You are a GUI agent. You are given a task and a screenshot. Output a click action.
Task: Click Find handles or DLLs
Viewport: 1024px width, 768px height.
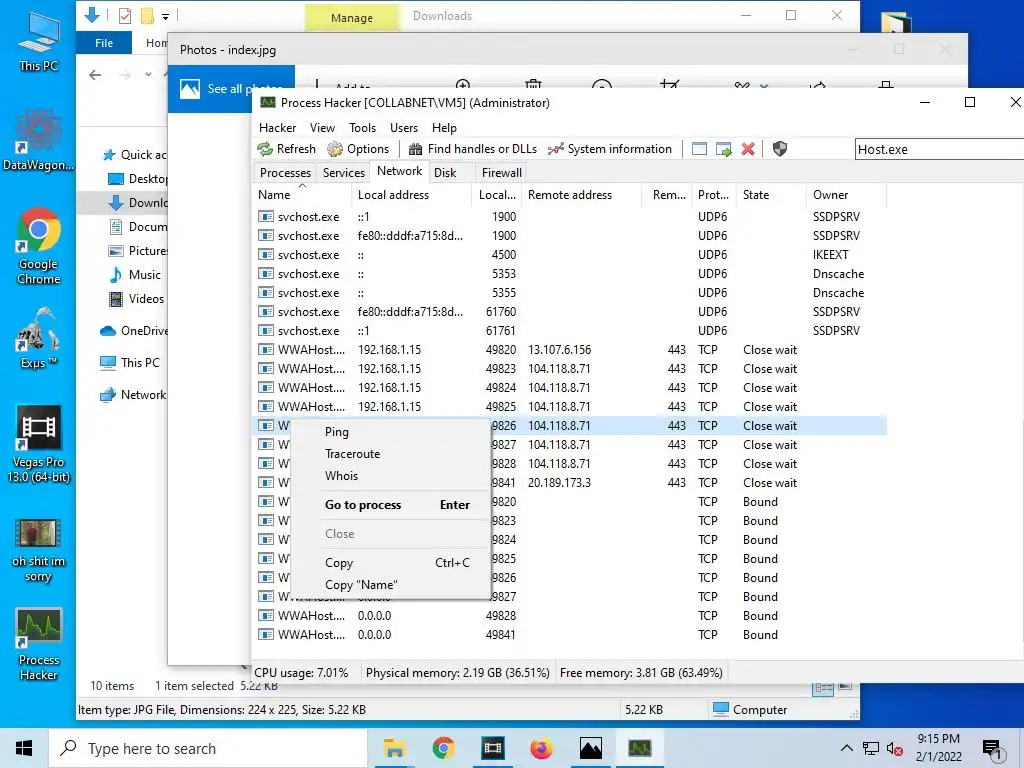tap(472, 149)
